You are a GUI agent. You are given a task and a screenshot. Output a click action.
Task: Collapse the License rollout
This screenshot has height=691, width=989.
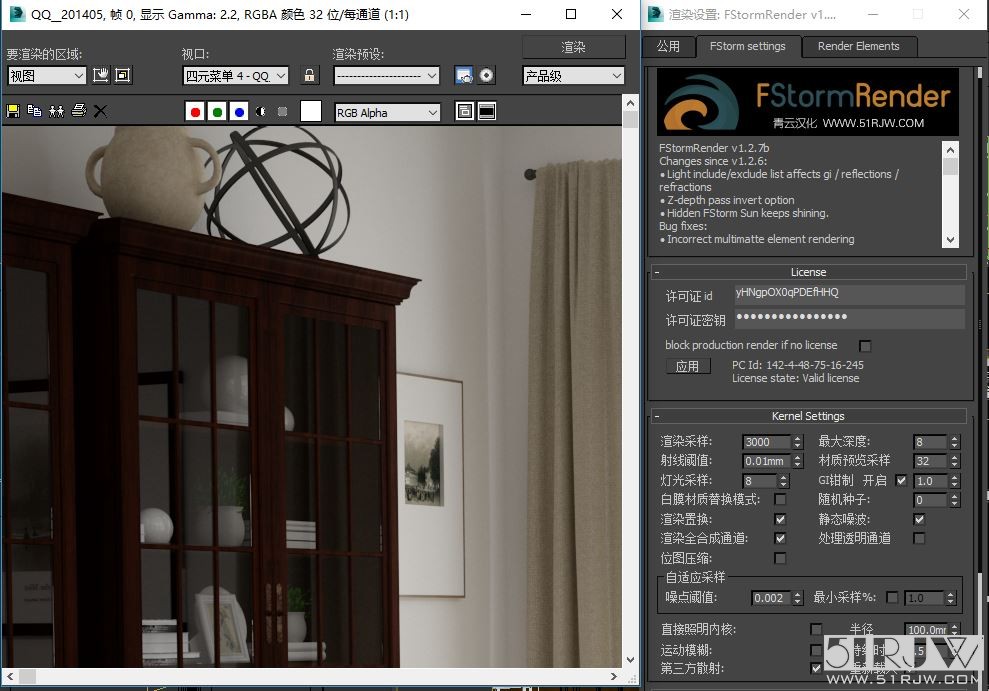pos(809,272)
